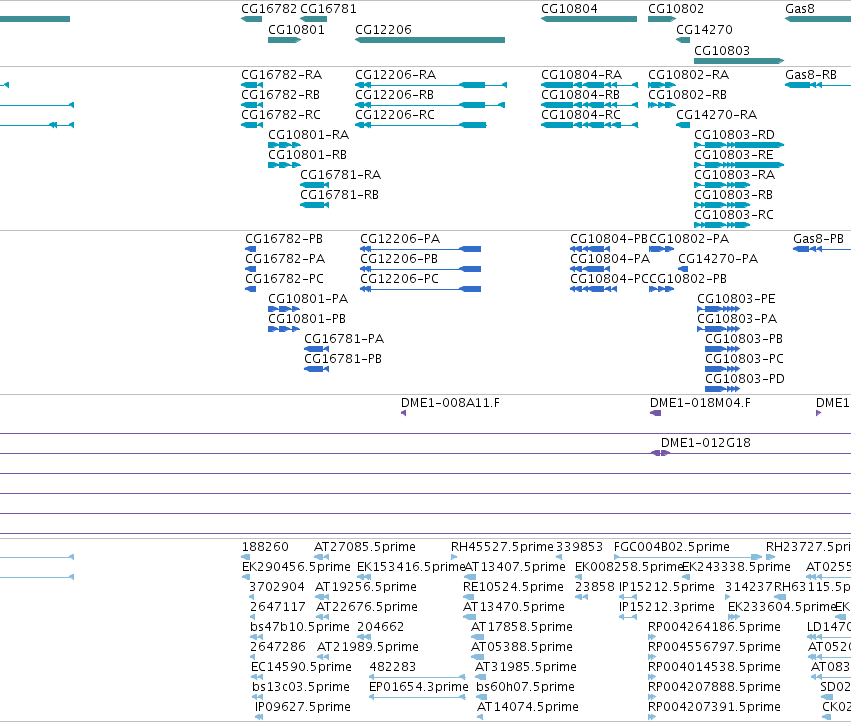The height and width of the screenshot is (722, 851).
Task: Click the CG10801 gene feature
Action: click(284, 40)
